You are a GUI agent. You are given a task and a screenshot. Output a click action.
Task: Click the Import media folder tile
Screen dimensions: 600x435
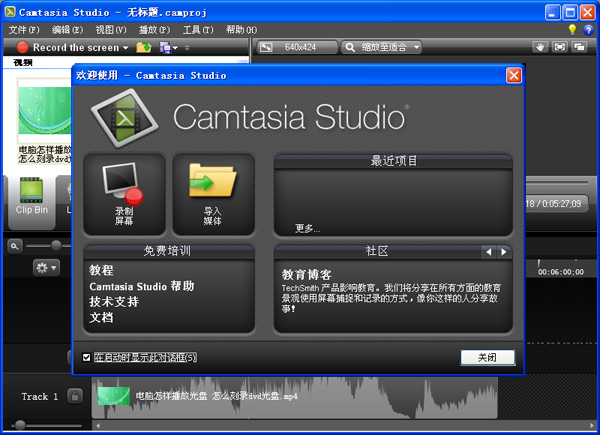pos(214,194)
